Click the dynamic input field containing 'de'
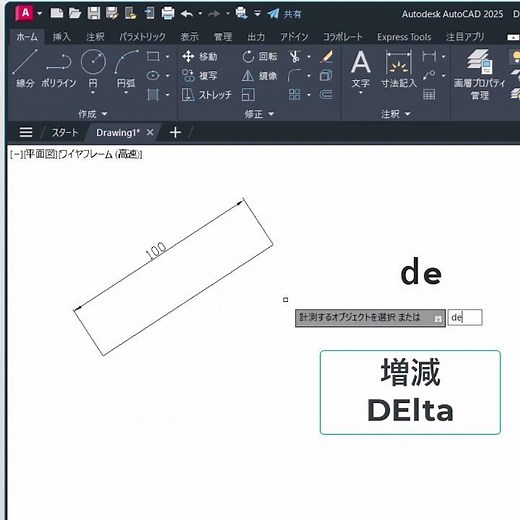 (x=465, y=317)
